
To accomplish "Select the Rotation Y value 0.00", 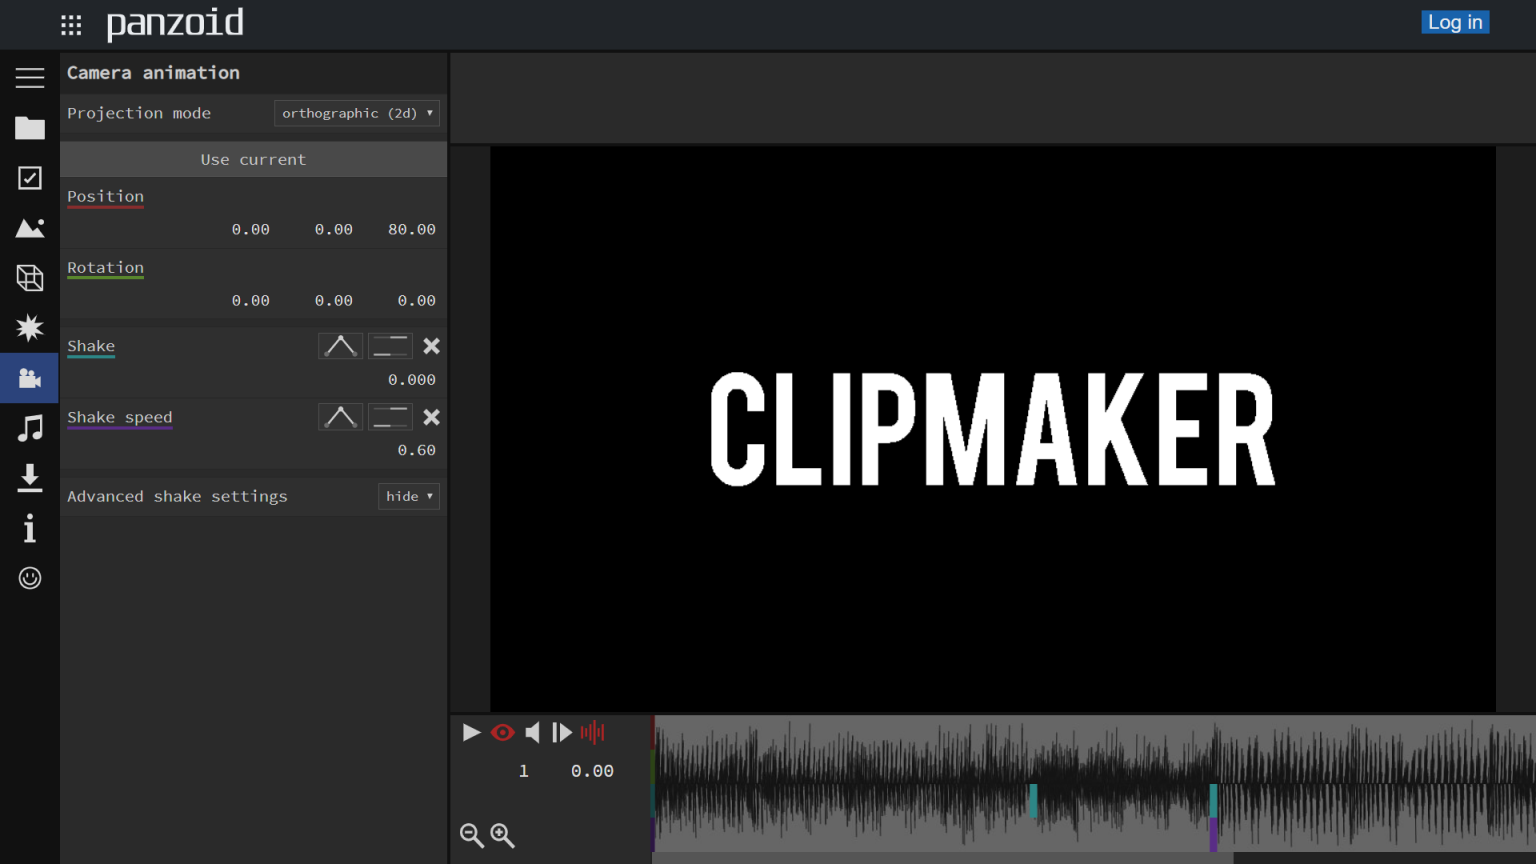I will click(333, 300).
